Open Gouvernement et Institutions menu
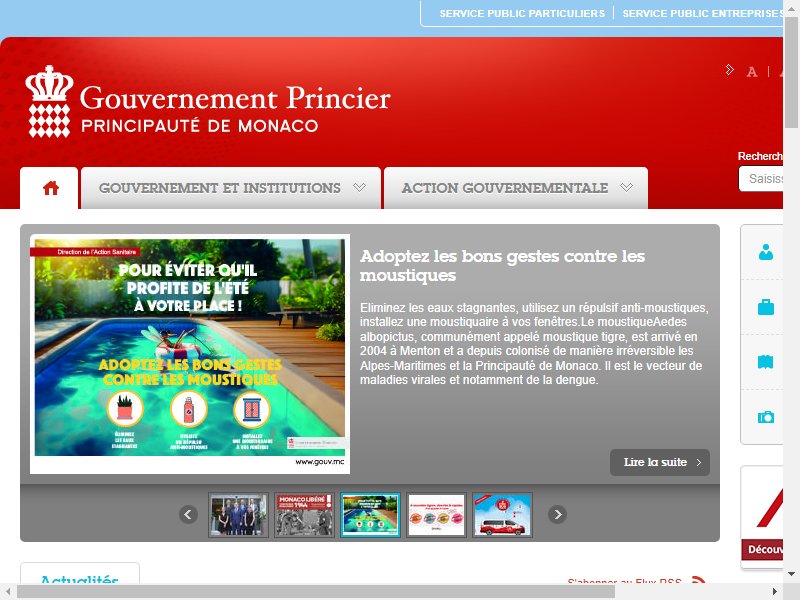This screenshot has height=600, width=800. [231, 188]
